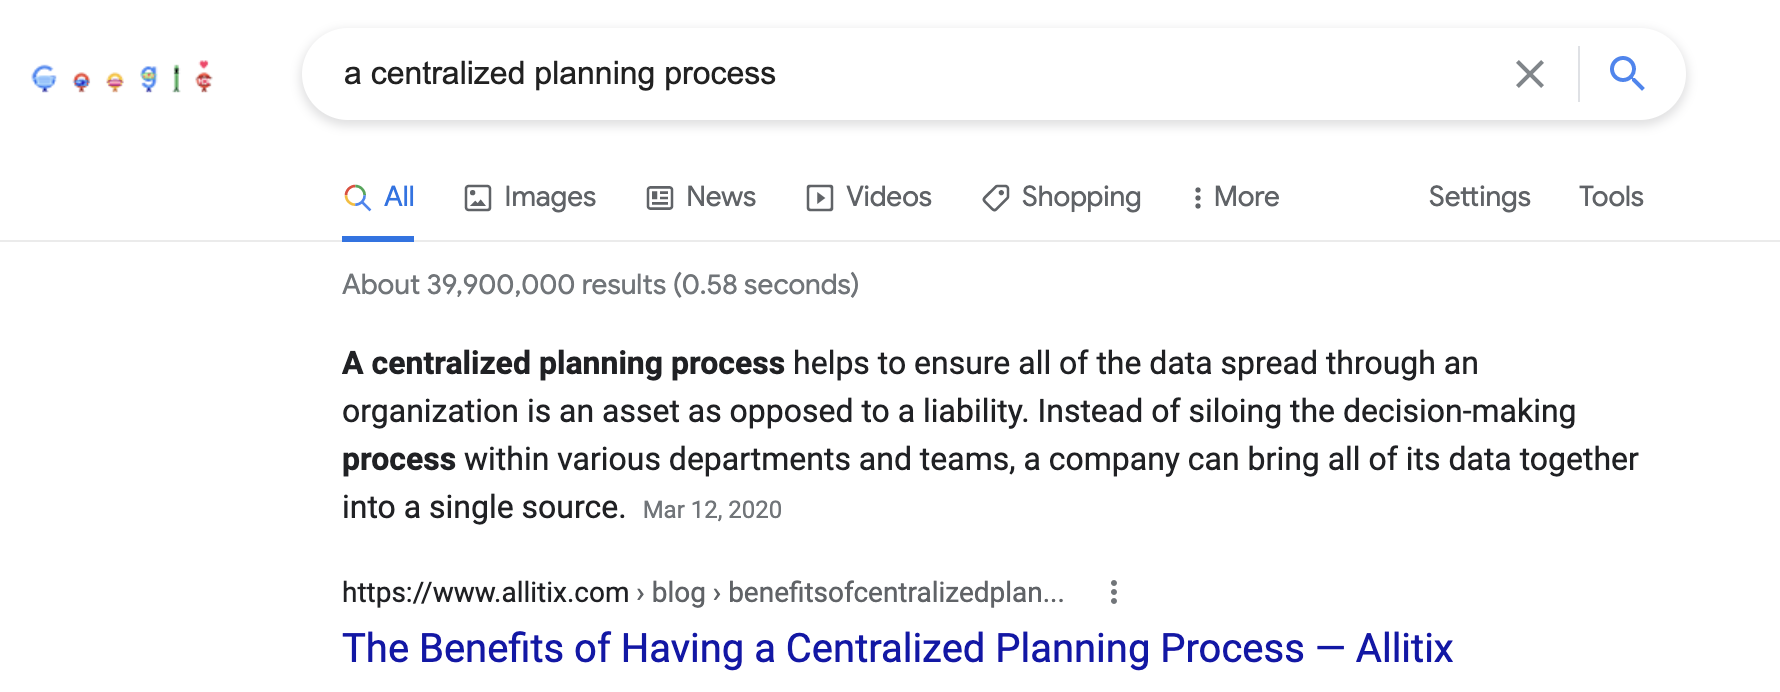Select the All results tab
The image size is (1780, 692).
379,197
